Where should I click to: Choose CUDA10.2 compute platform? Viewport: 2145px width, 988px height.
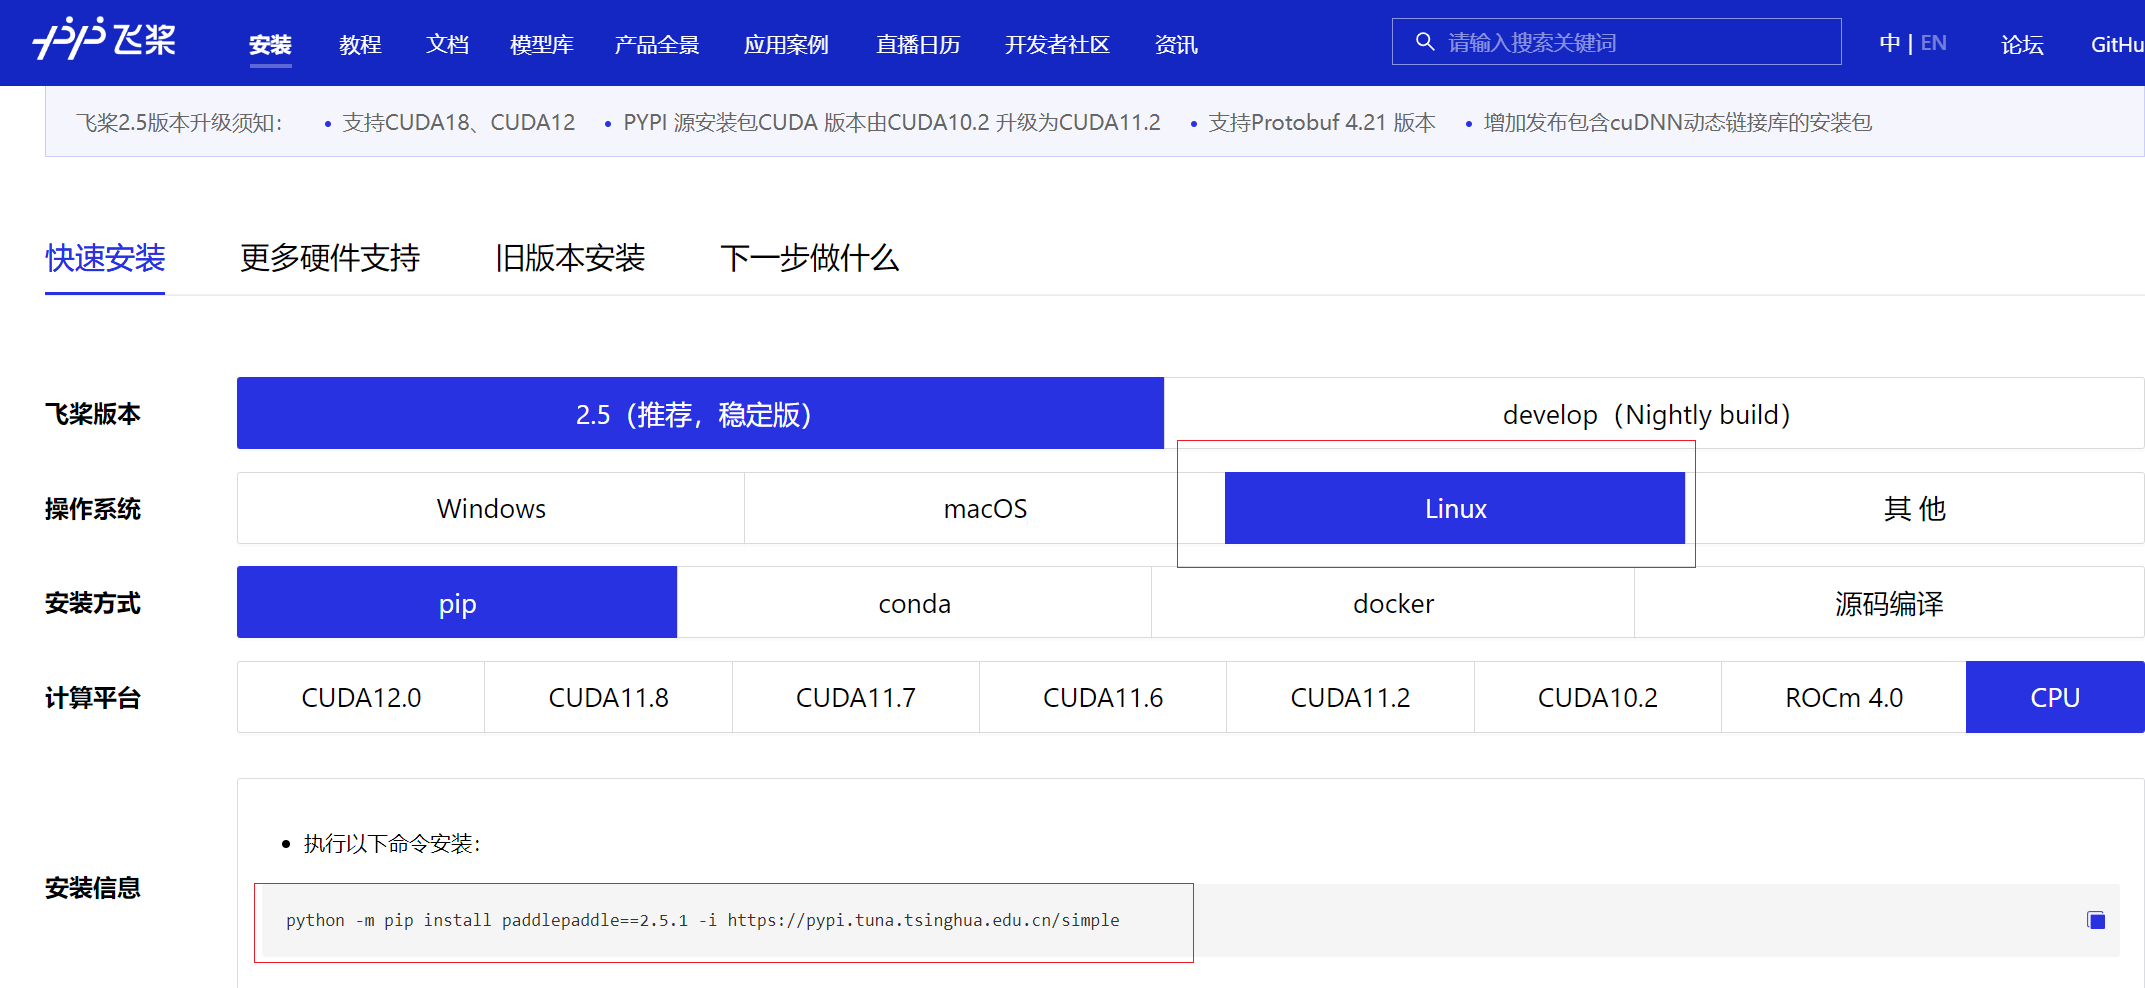pyautogui.click(x=1597, y=697)
